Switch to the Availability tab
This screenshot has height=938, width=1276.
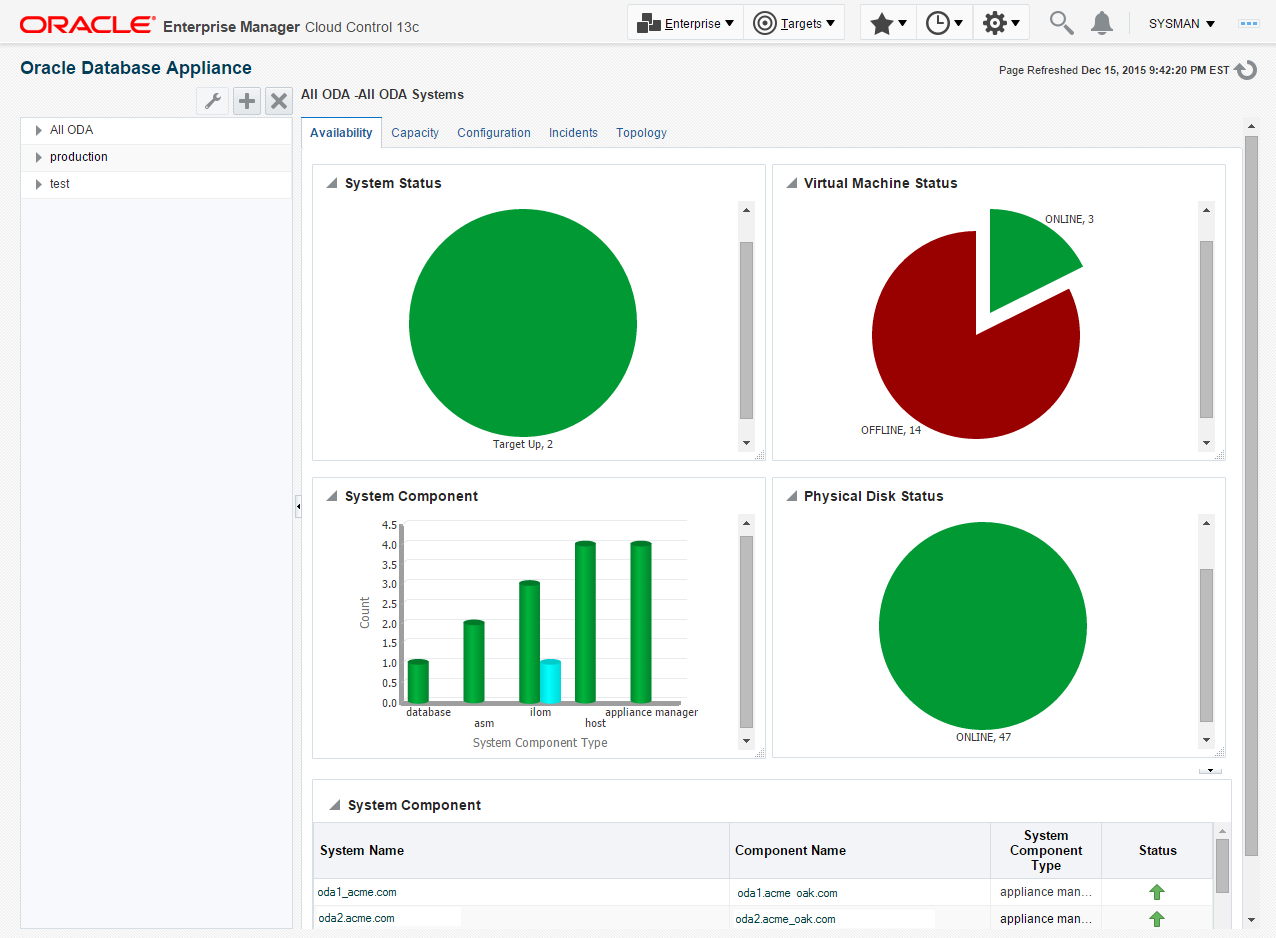pyautogui.click(x=341, y=132)
